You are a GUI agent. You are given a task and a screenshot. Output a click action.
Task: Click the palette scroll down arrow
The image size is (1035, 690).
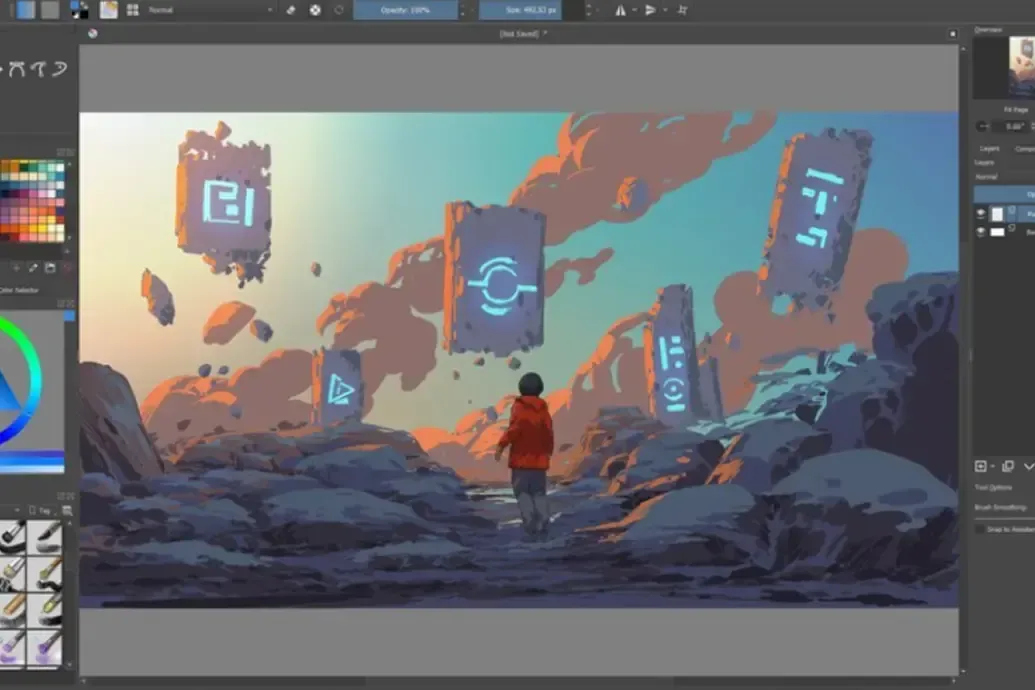coord(69,238)
